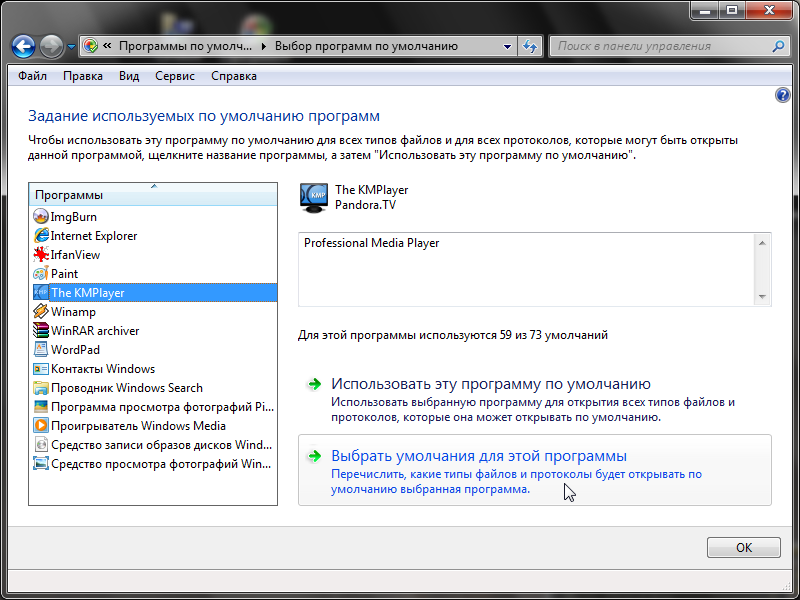The height and width of the screenshot is (600, 800).
Task: Select Средство просмотра фотографий Win... entry
Action: pyautogui.click(x=153, y=464)
